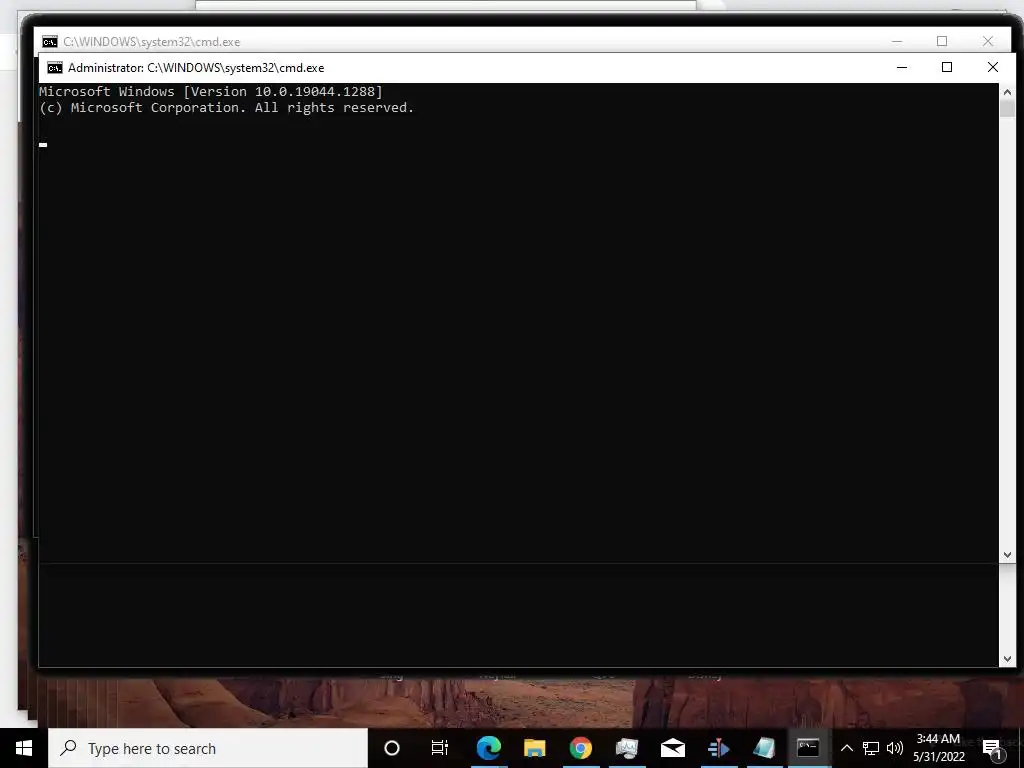Viewport: 1024px width, 768px height.
Task: Open the Mail app from the taskbar
Action: click(672, 748)
